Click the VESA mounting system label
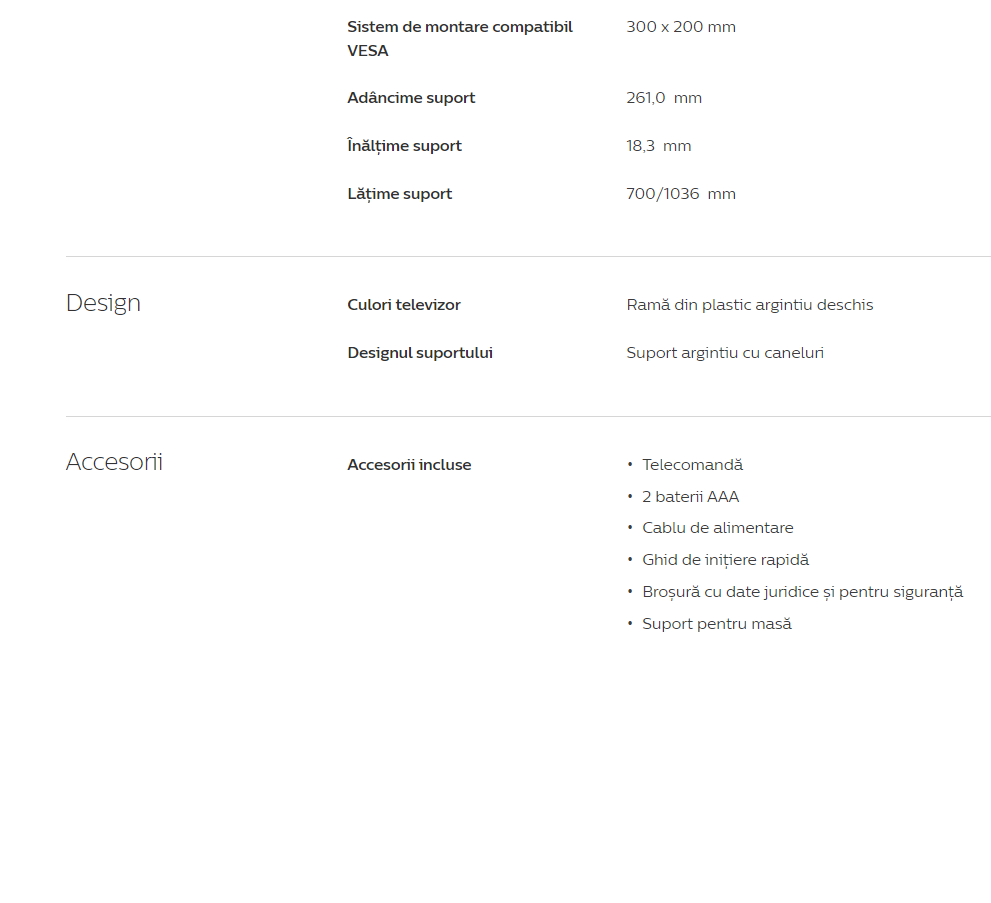991x903 pixels. pyautogui.click(x=459, y=38)
